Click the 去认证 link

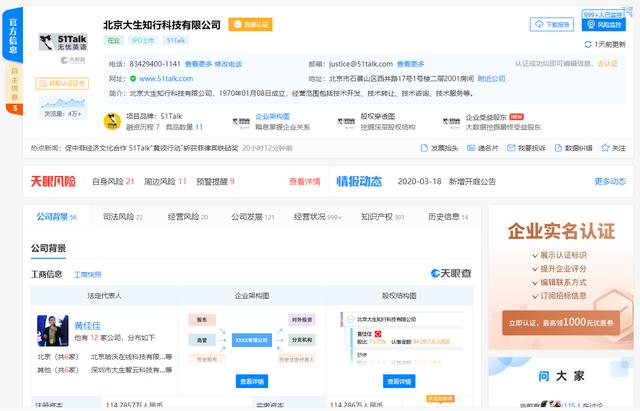607,64
